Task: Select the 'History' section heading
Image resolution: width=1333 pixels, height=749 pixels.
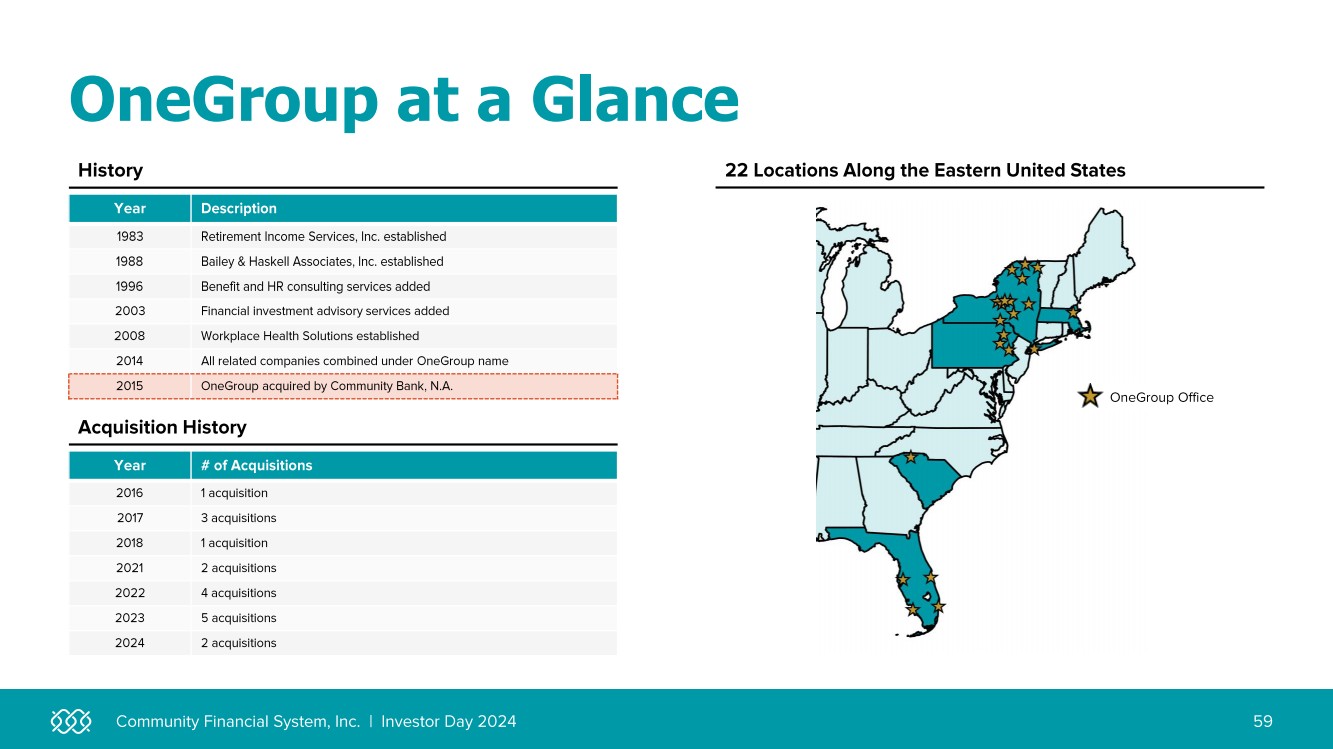Action: (x=110, y=171)
